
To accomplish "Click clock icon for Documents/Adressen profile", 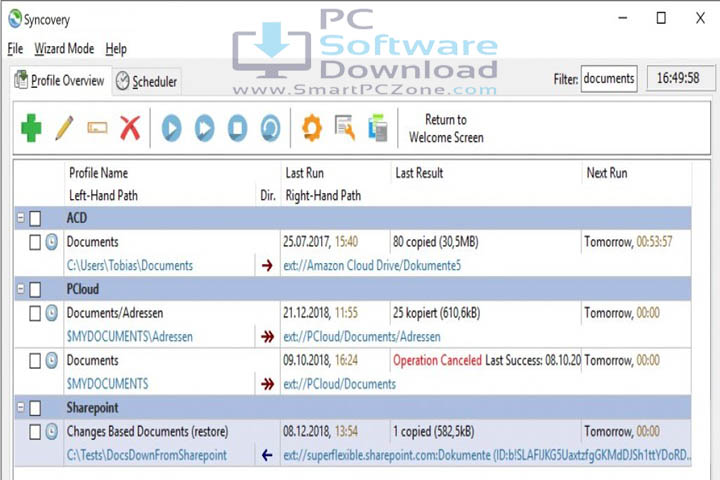I will (51, 313).
